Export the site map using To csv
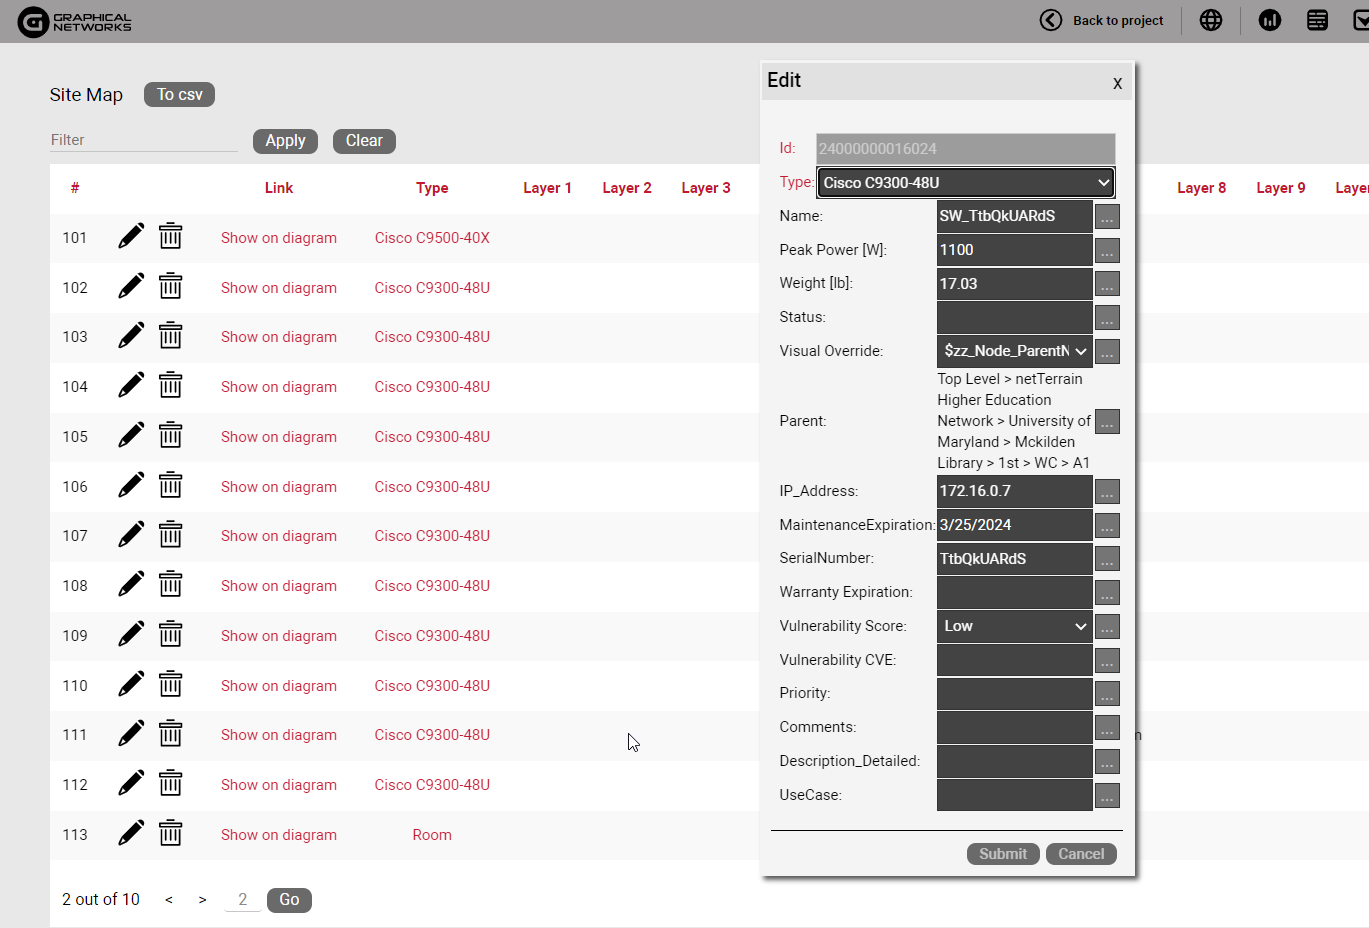 [180, 95]
